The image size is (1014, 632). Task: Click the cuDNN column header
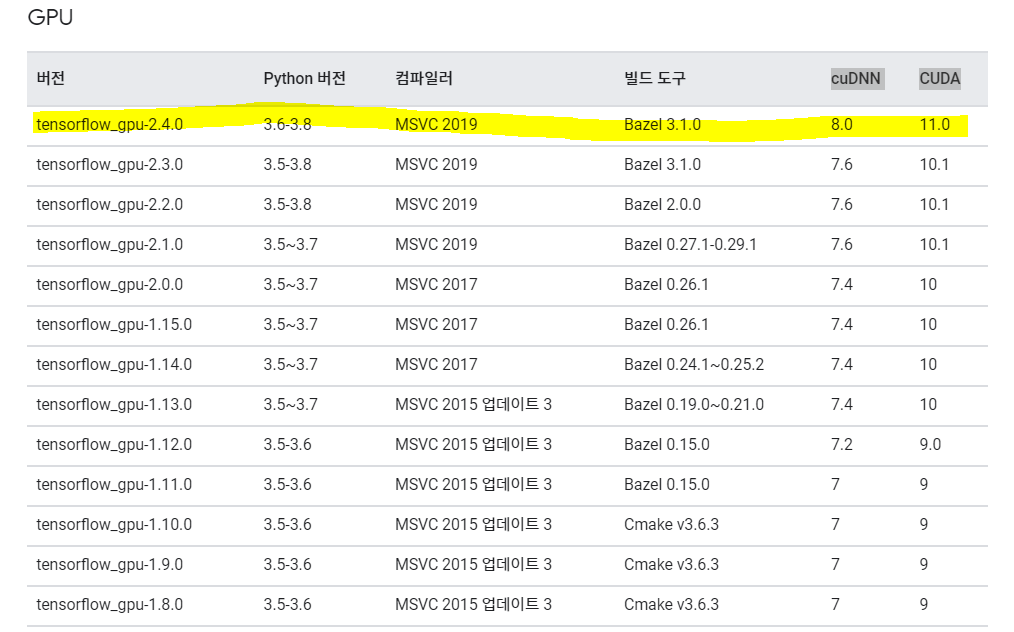coord(856,78)
